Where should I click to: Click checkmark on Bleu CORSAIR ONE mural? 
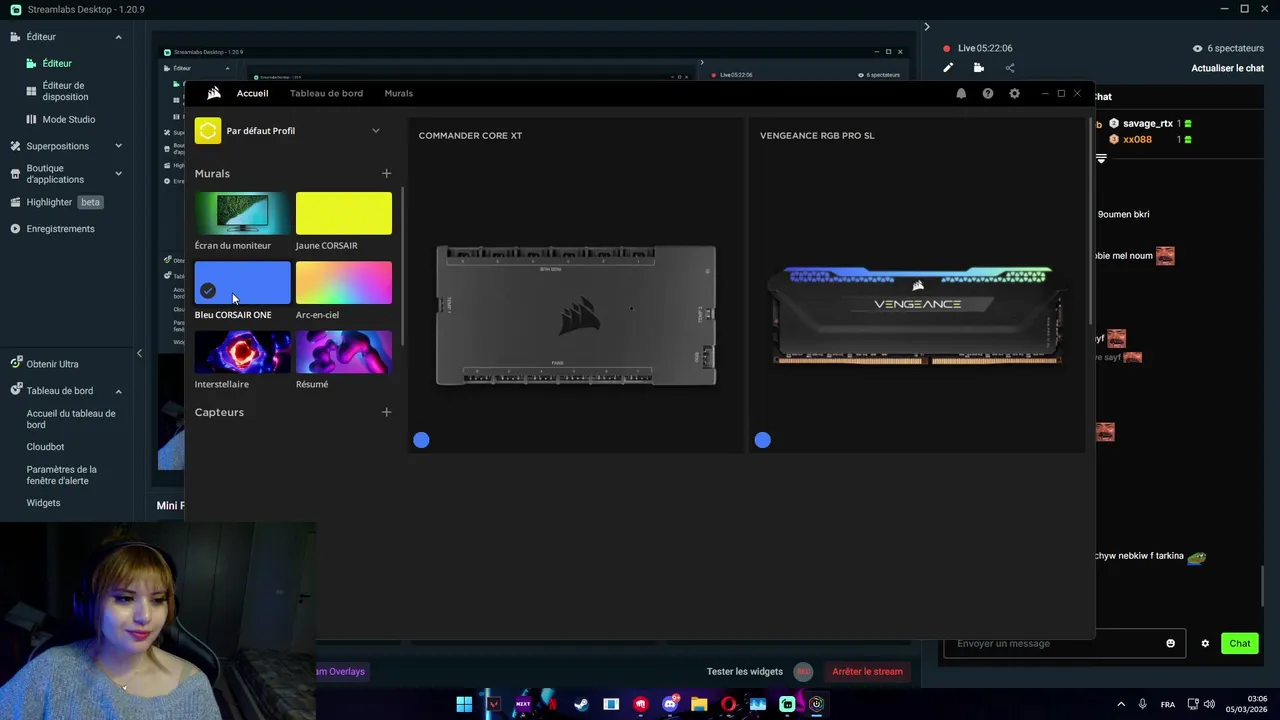click(x=208, y=291)
